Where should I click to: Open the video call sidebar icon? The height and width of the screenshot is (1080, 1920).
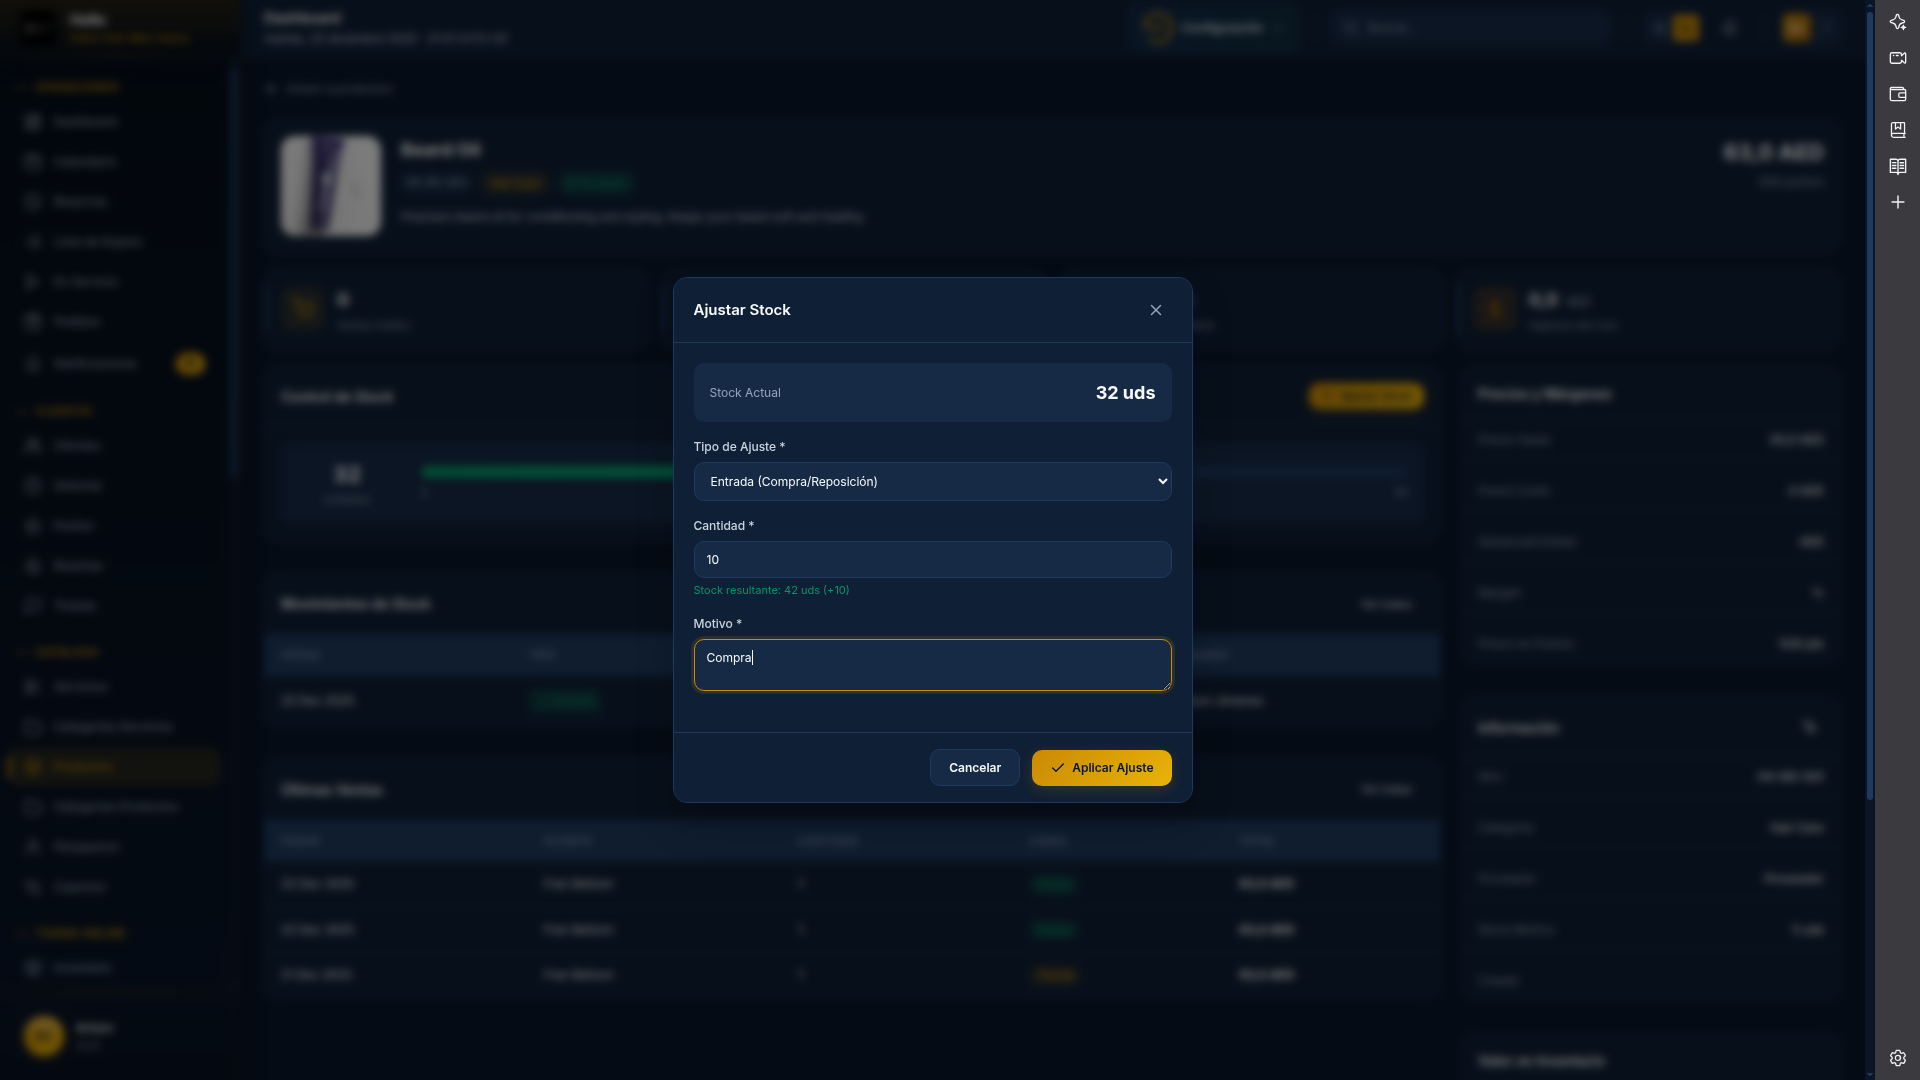(x=1897, y=58)
